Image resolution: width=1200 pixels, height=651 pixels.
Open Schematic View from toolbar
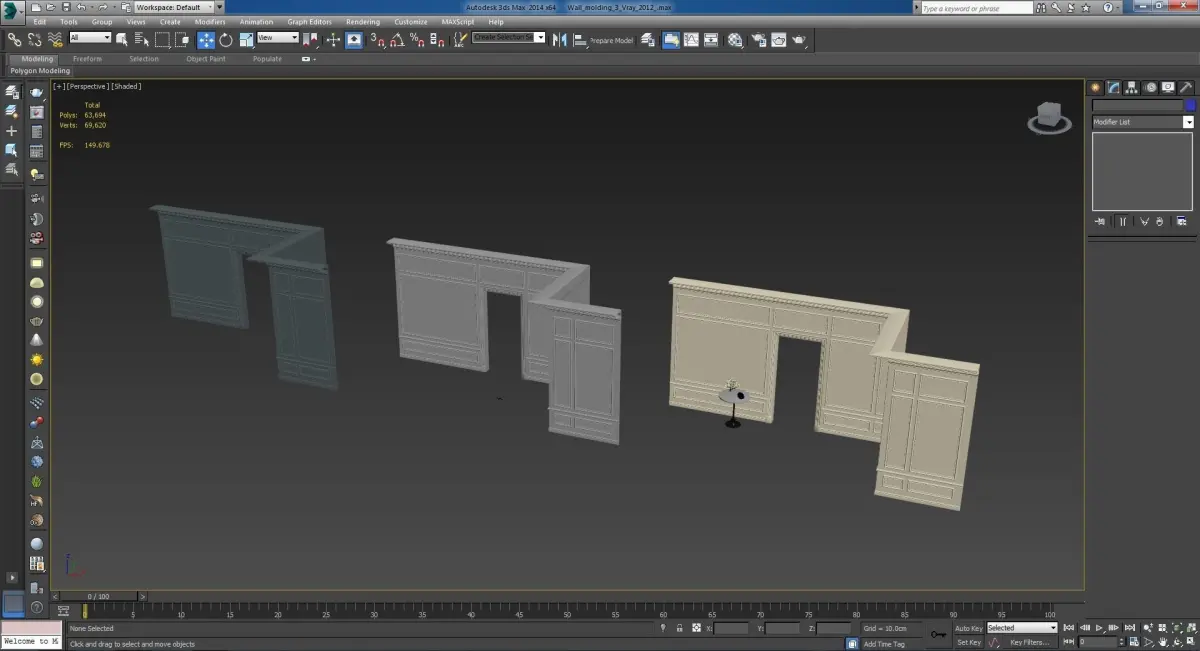pyautogui.click(x=711, y=40)
